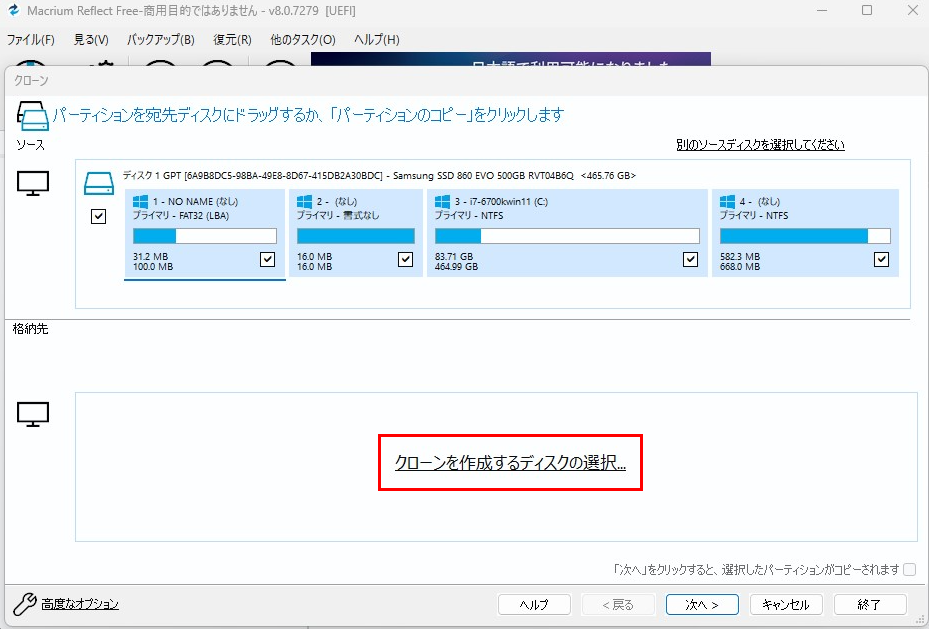Click the Macrium Reflect title bar icon

12,10
